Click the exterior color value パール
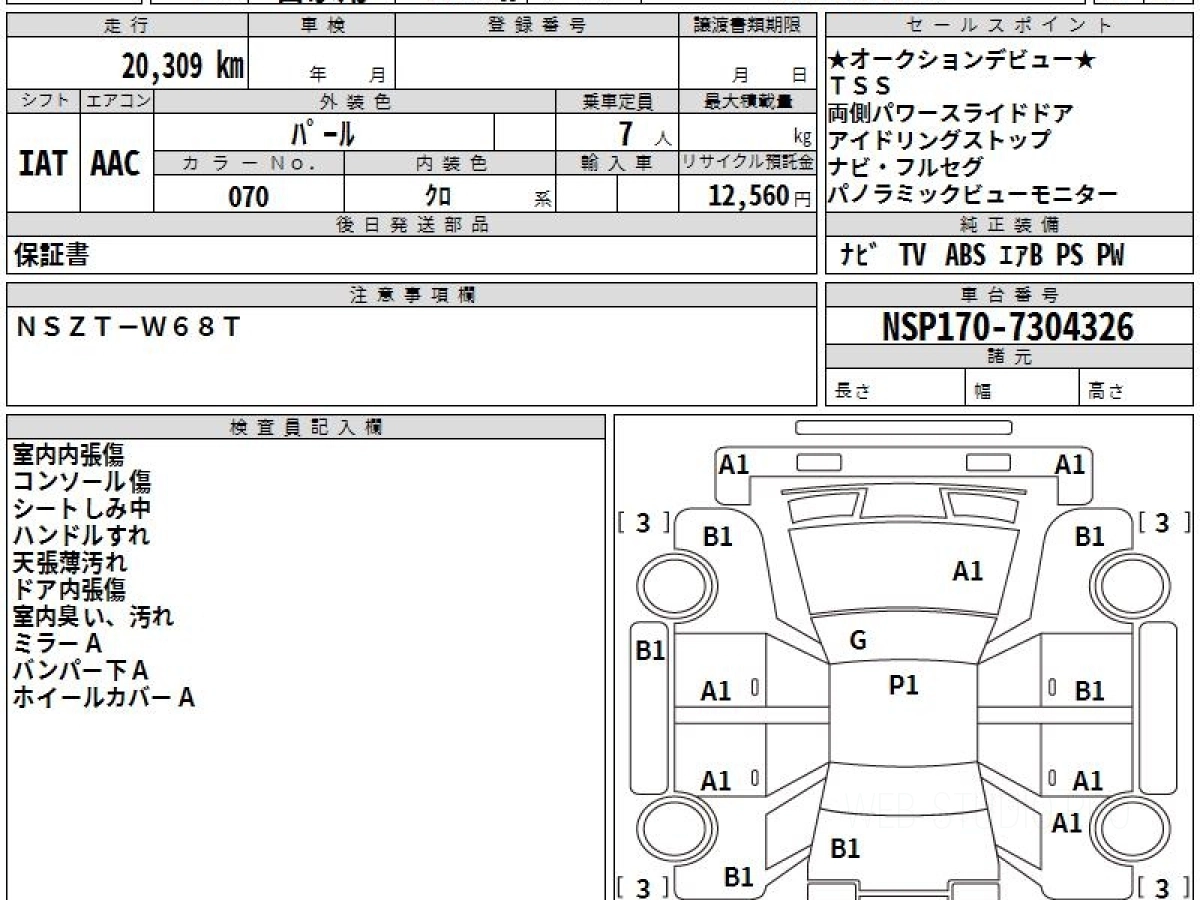This screenshot has height=900, width=1200. (x=323, y=132)
